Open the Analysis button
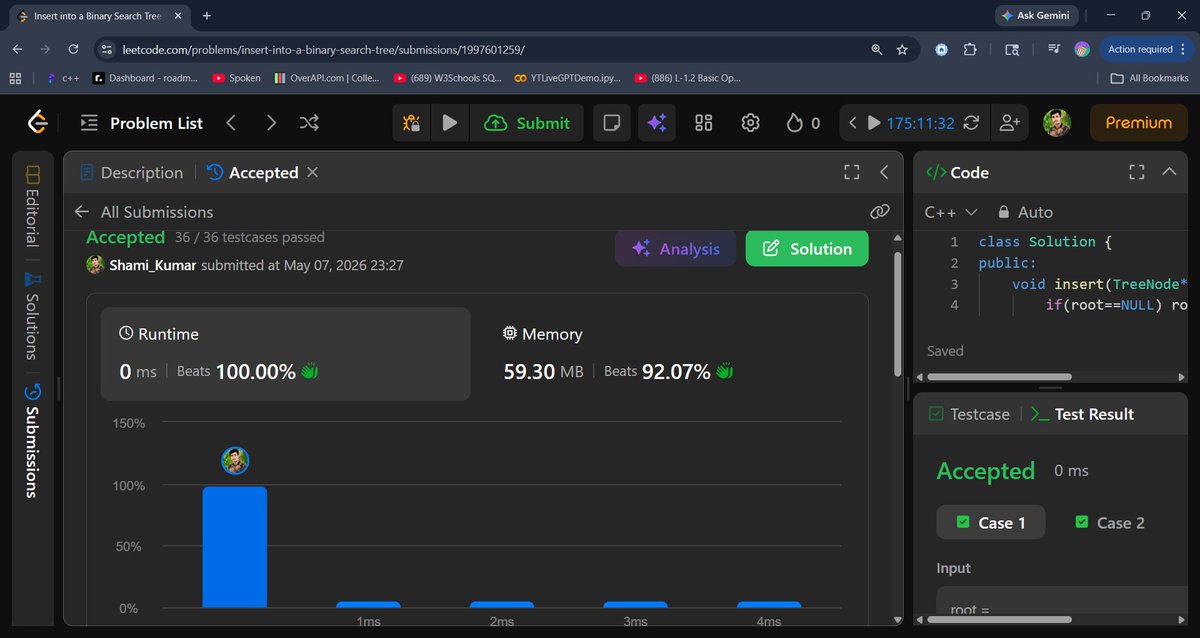 (676, 249)
